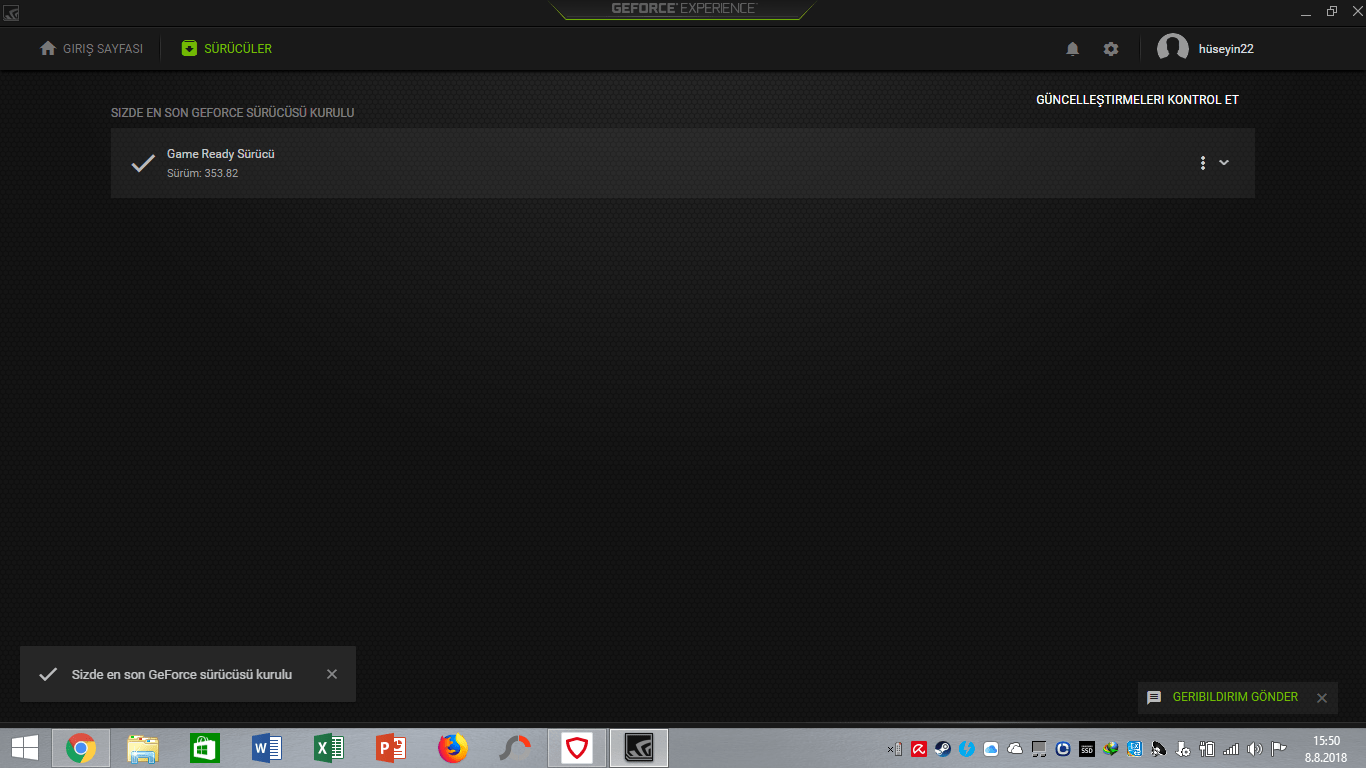Viewport: 1366px width, 768px height.
Task: Click the GeForce Experience logo in title bar
Action: 684,9
